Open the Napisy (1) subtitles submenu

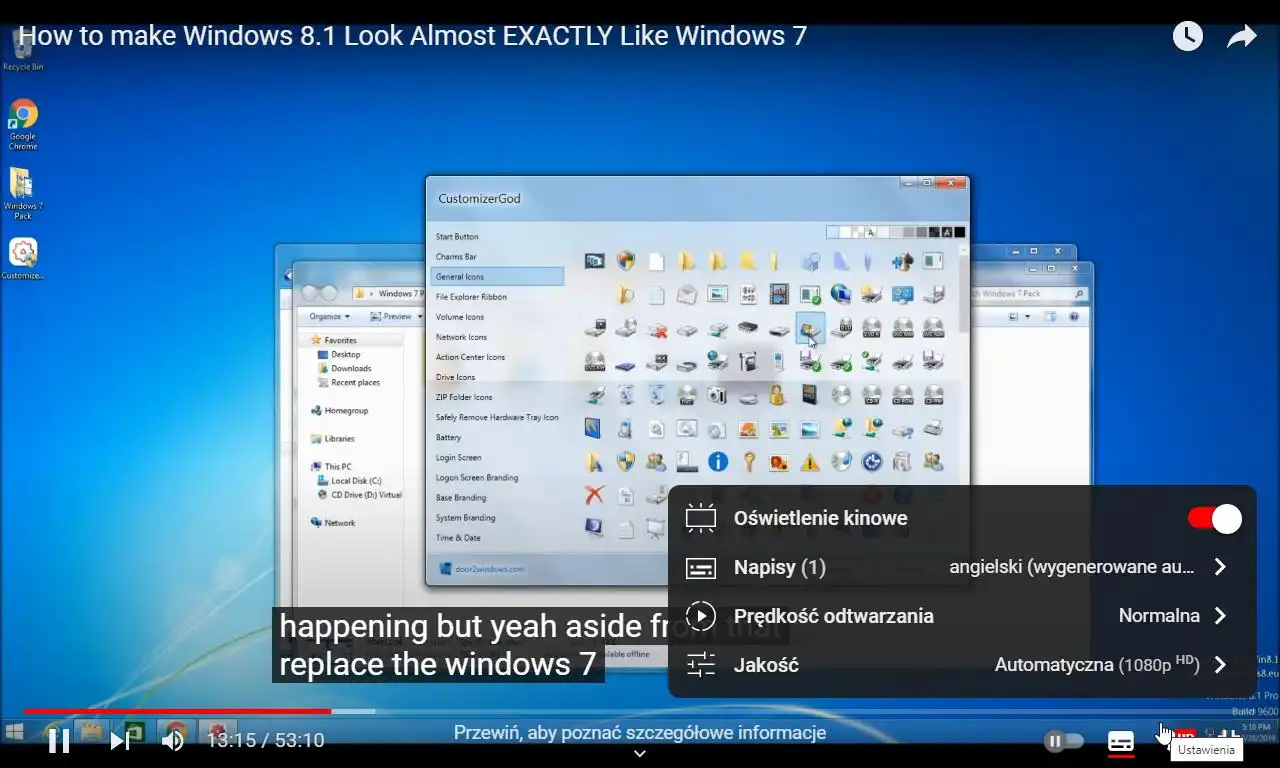tap(961, 567)
